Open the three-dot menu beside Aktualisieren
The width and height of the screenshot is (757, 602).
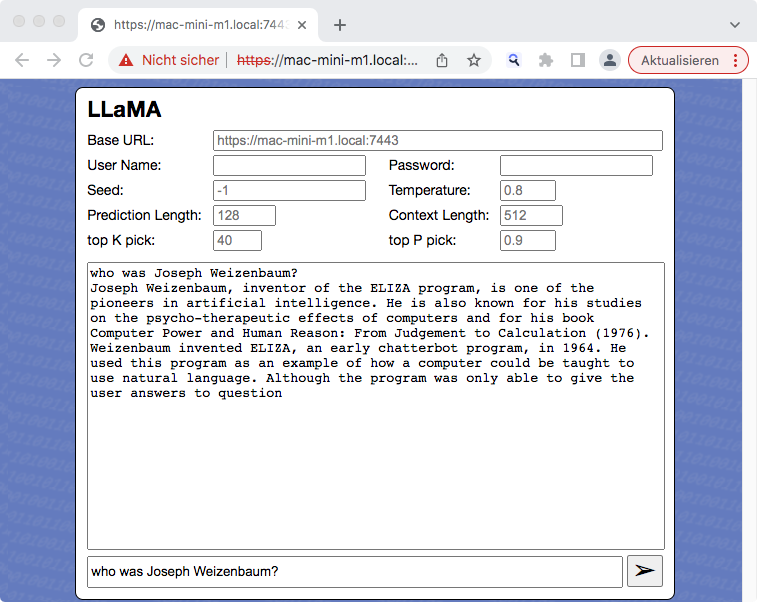(x=735, y=60)
